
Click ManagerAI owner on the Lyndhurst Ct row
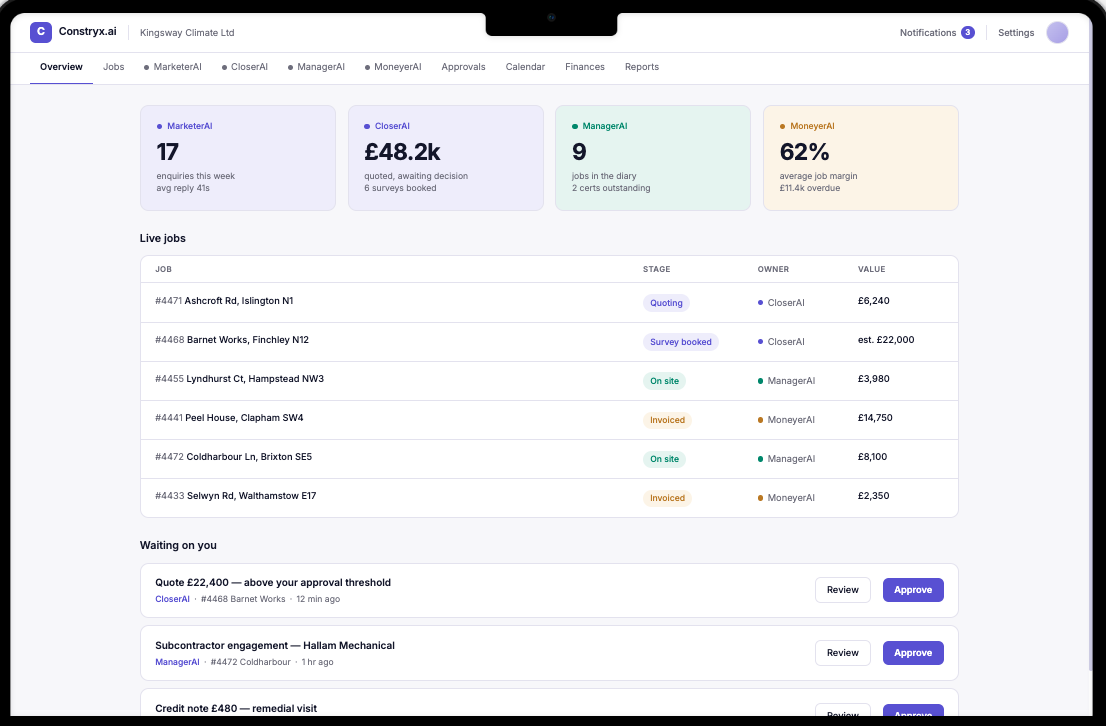786,381
